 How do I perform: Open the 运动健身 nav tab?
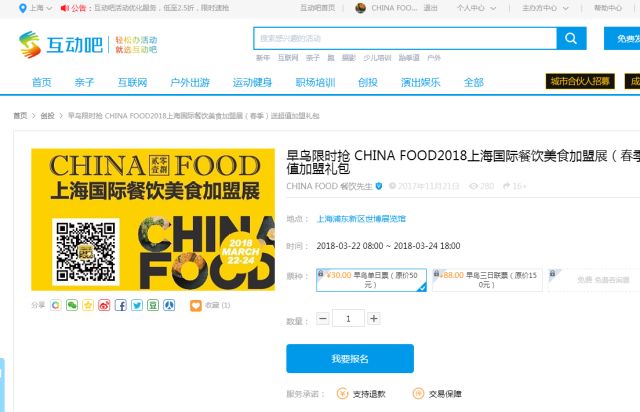[252, 82]
